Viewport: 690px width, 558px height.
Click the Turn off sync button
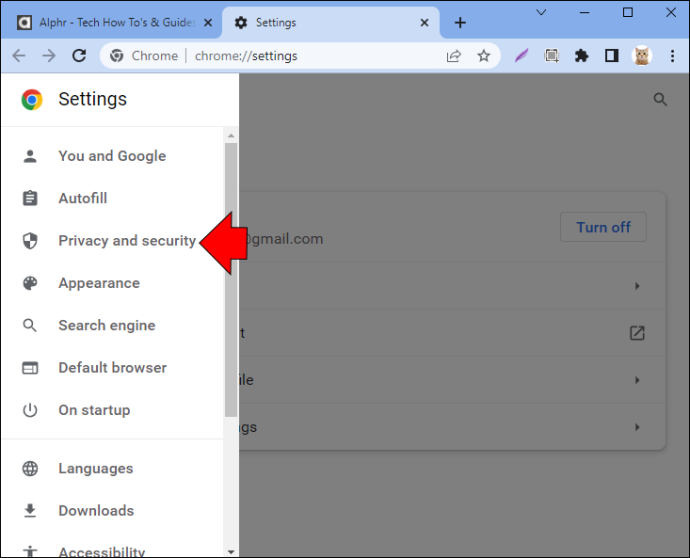pyautogui.click(x=603, y=227)
